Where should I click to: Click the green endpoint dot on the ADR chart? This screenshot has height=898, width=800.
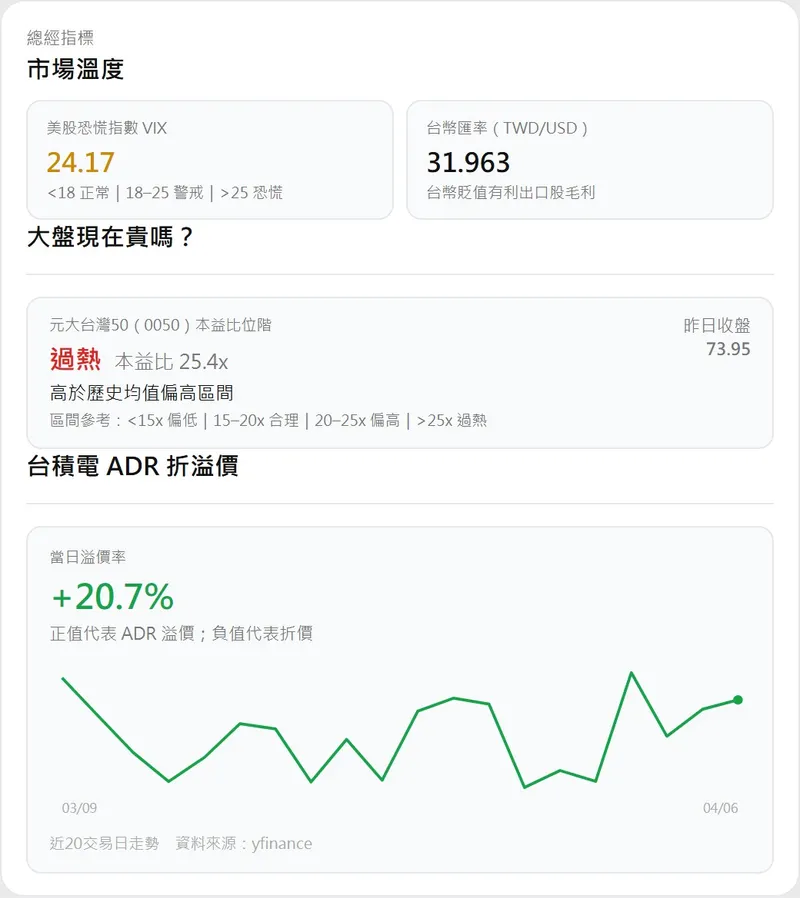738,700
